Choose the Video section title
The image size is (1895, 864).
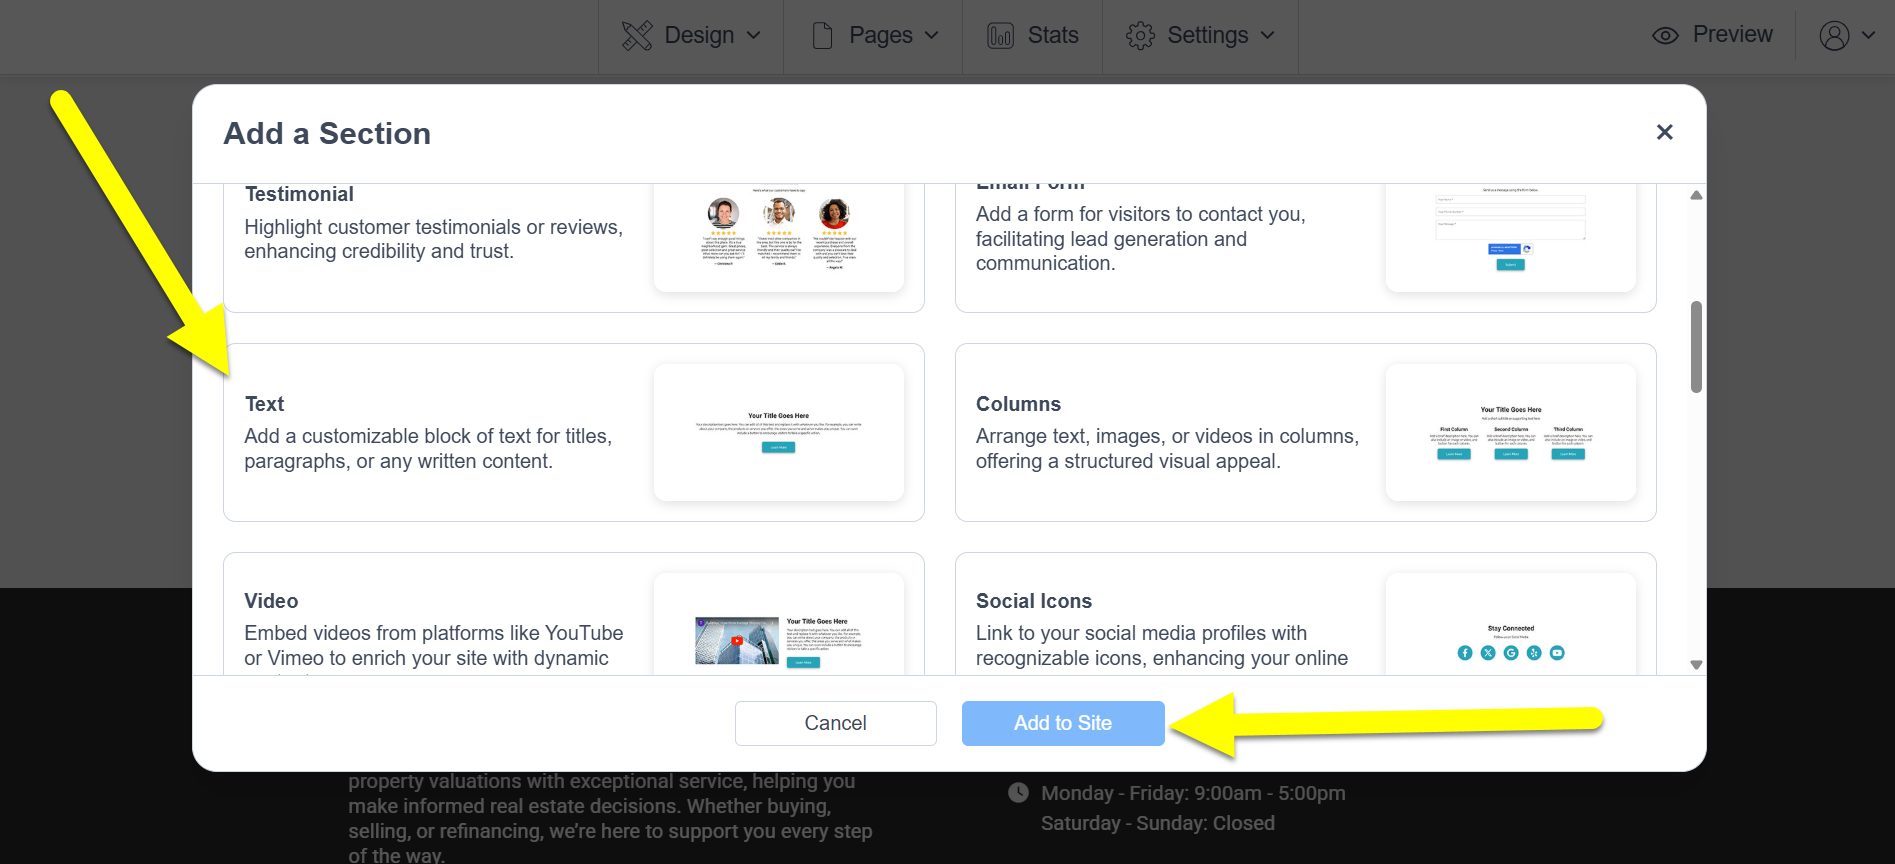tap(271, 601)
